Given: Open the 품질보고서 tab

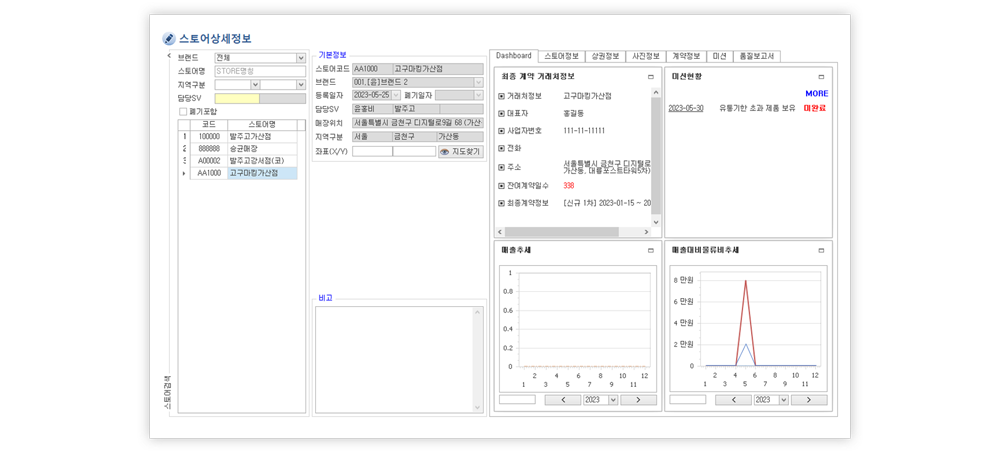Looking at the screenshot, I should point(757,56).
